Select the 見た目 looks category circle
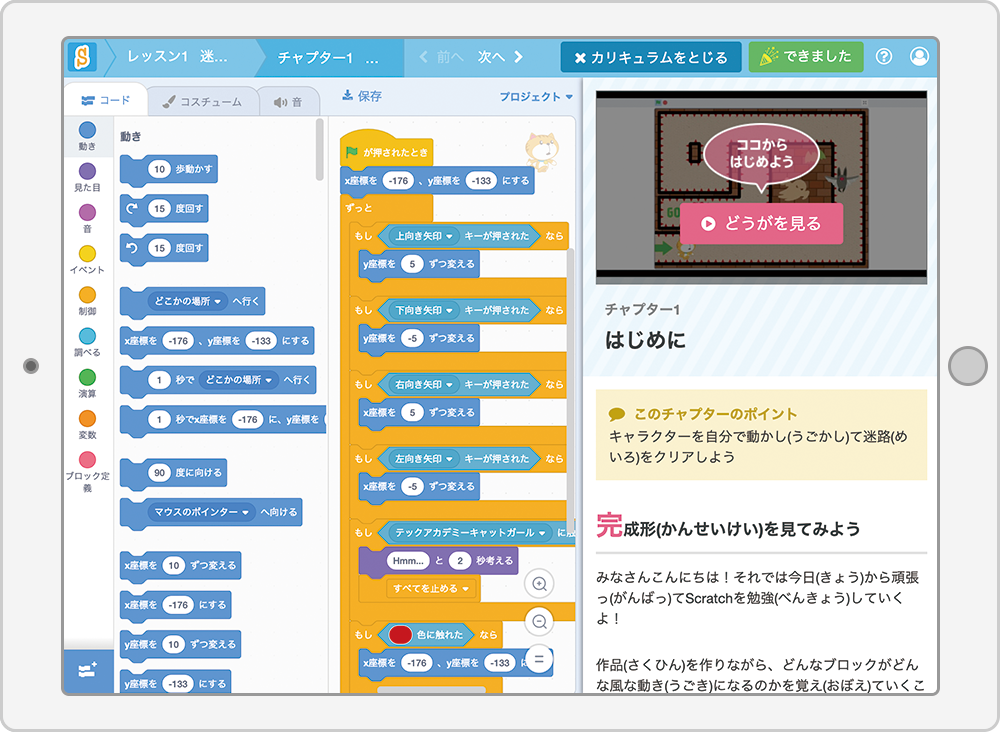Screen dimensions: 1000x732 pyautogui.click(x=87, y=171)
